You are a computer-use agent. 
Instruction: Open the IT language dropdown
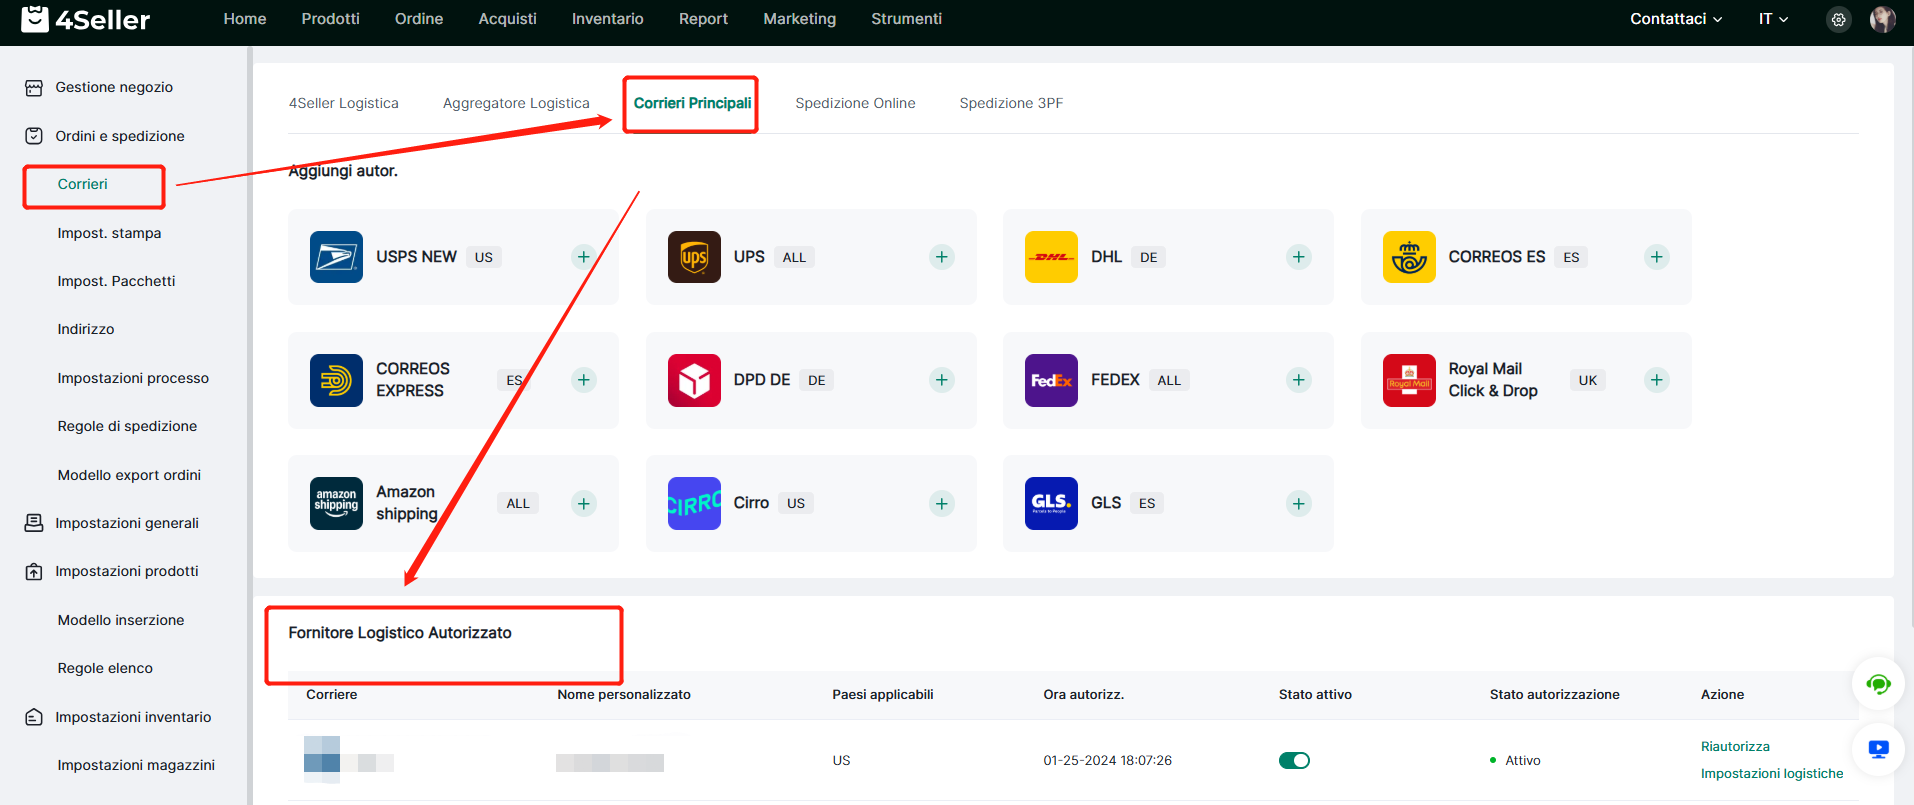(1773, 19)
